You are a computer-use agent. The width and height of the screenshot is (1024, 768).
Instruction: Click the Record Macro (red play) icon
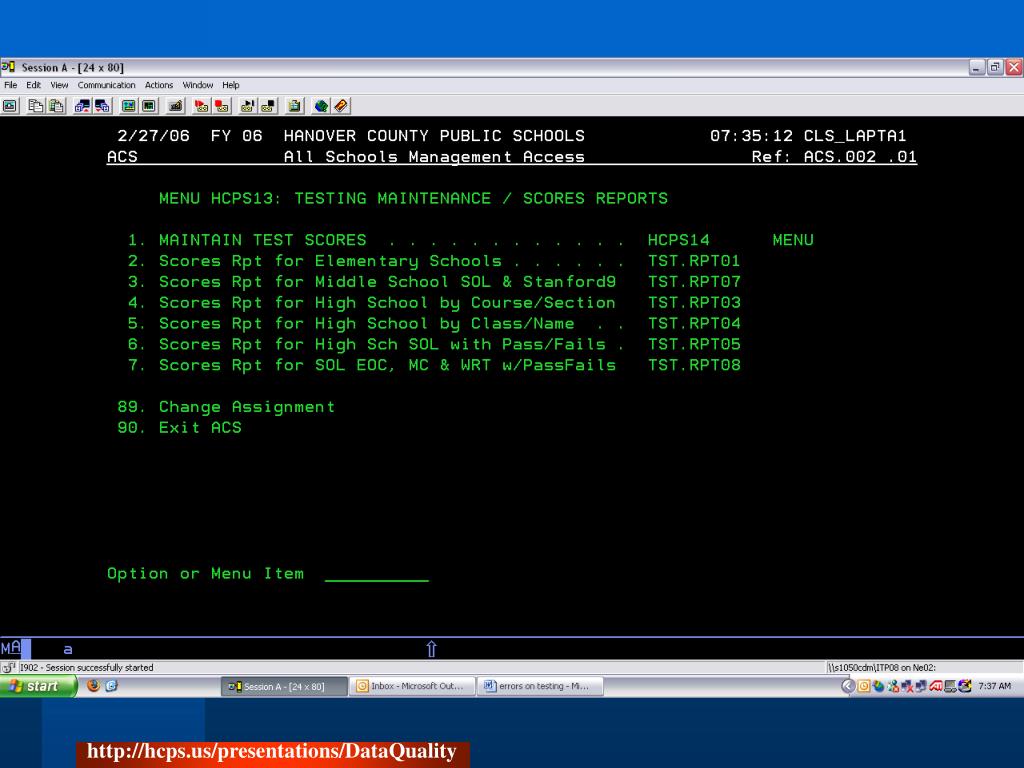click(202, 106)
